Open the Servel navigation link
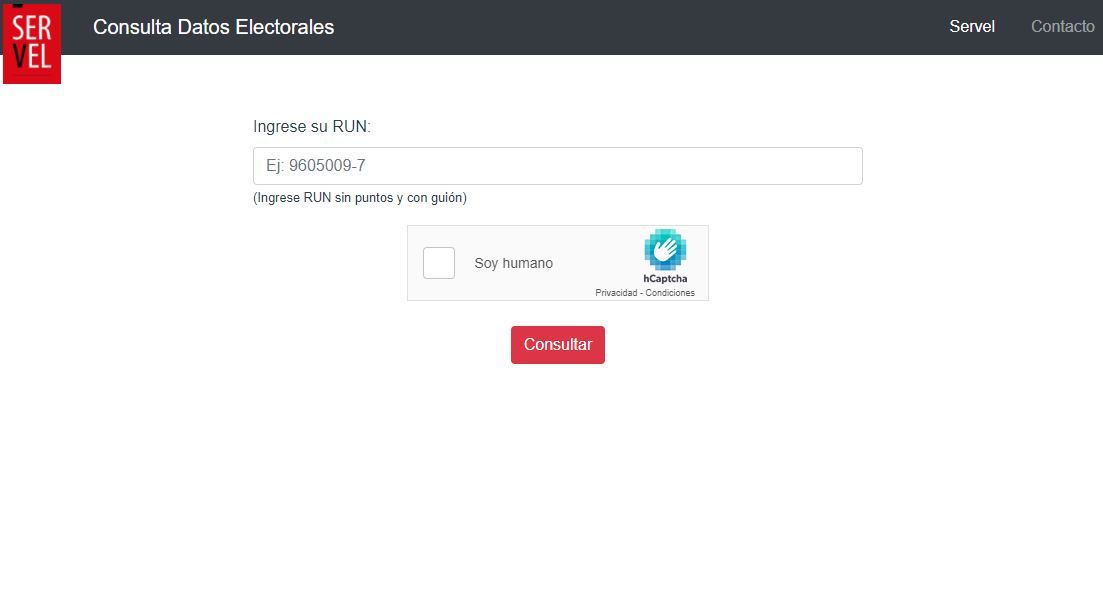 tap(971, 27)
